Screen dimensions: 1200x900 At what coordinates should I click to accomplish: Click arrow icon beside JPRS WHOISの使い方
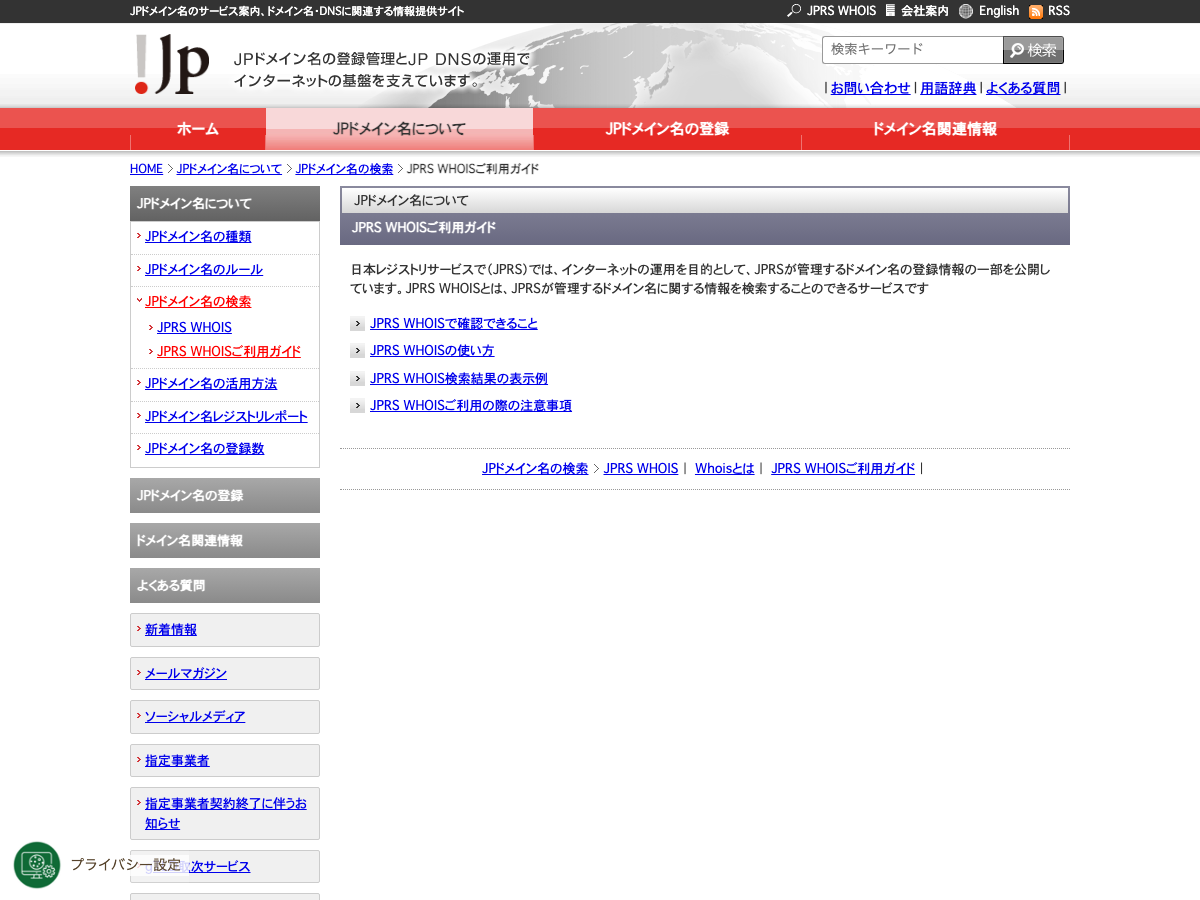[357, 351]
